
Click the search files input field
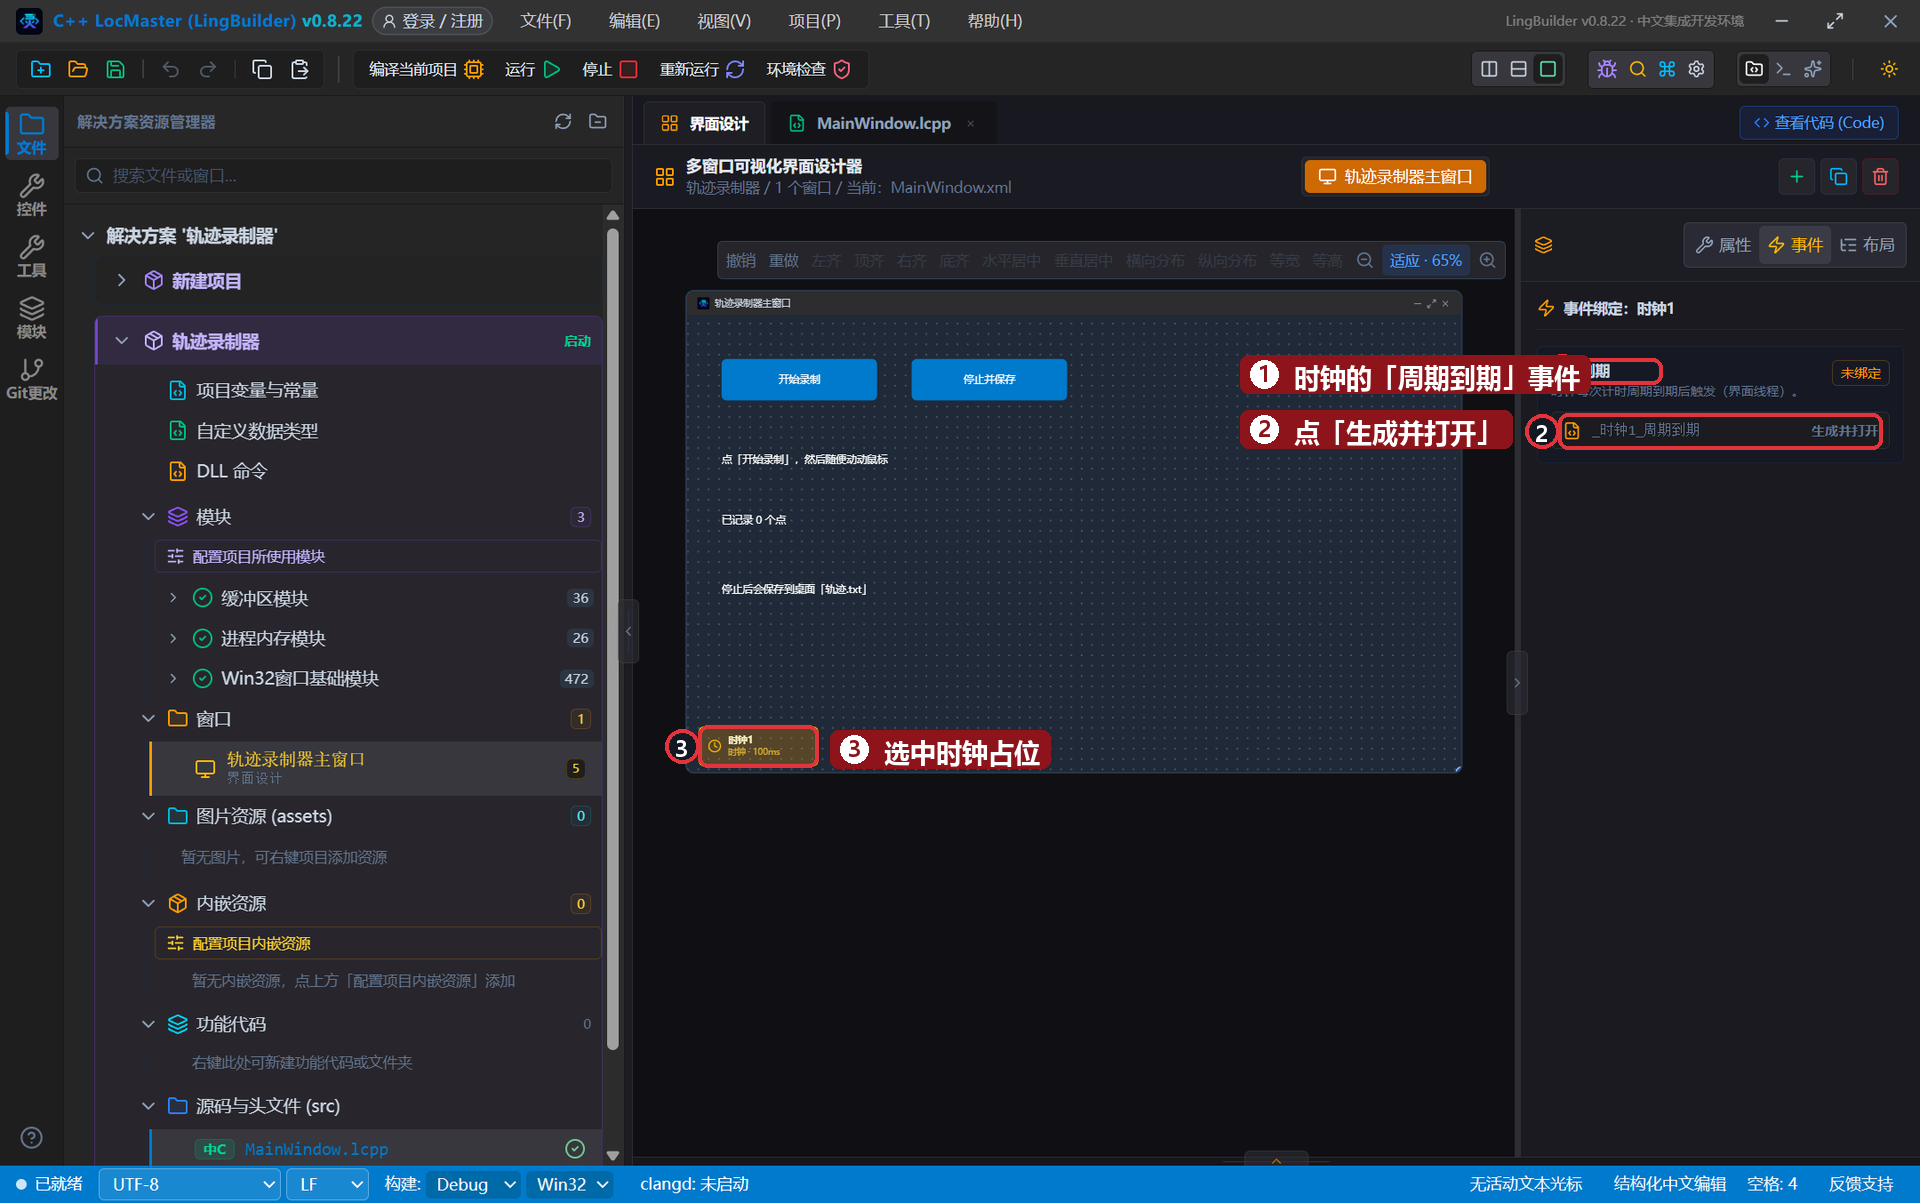[344, 175]
